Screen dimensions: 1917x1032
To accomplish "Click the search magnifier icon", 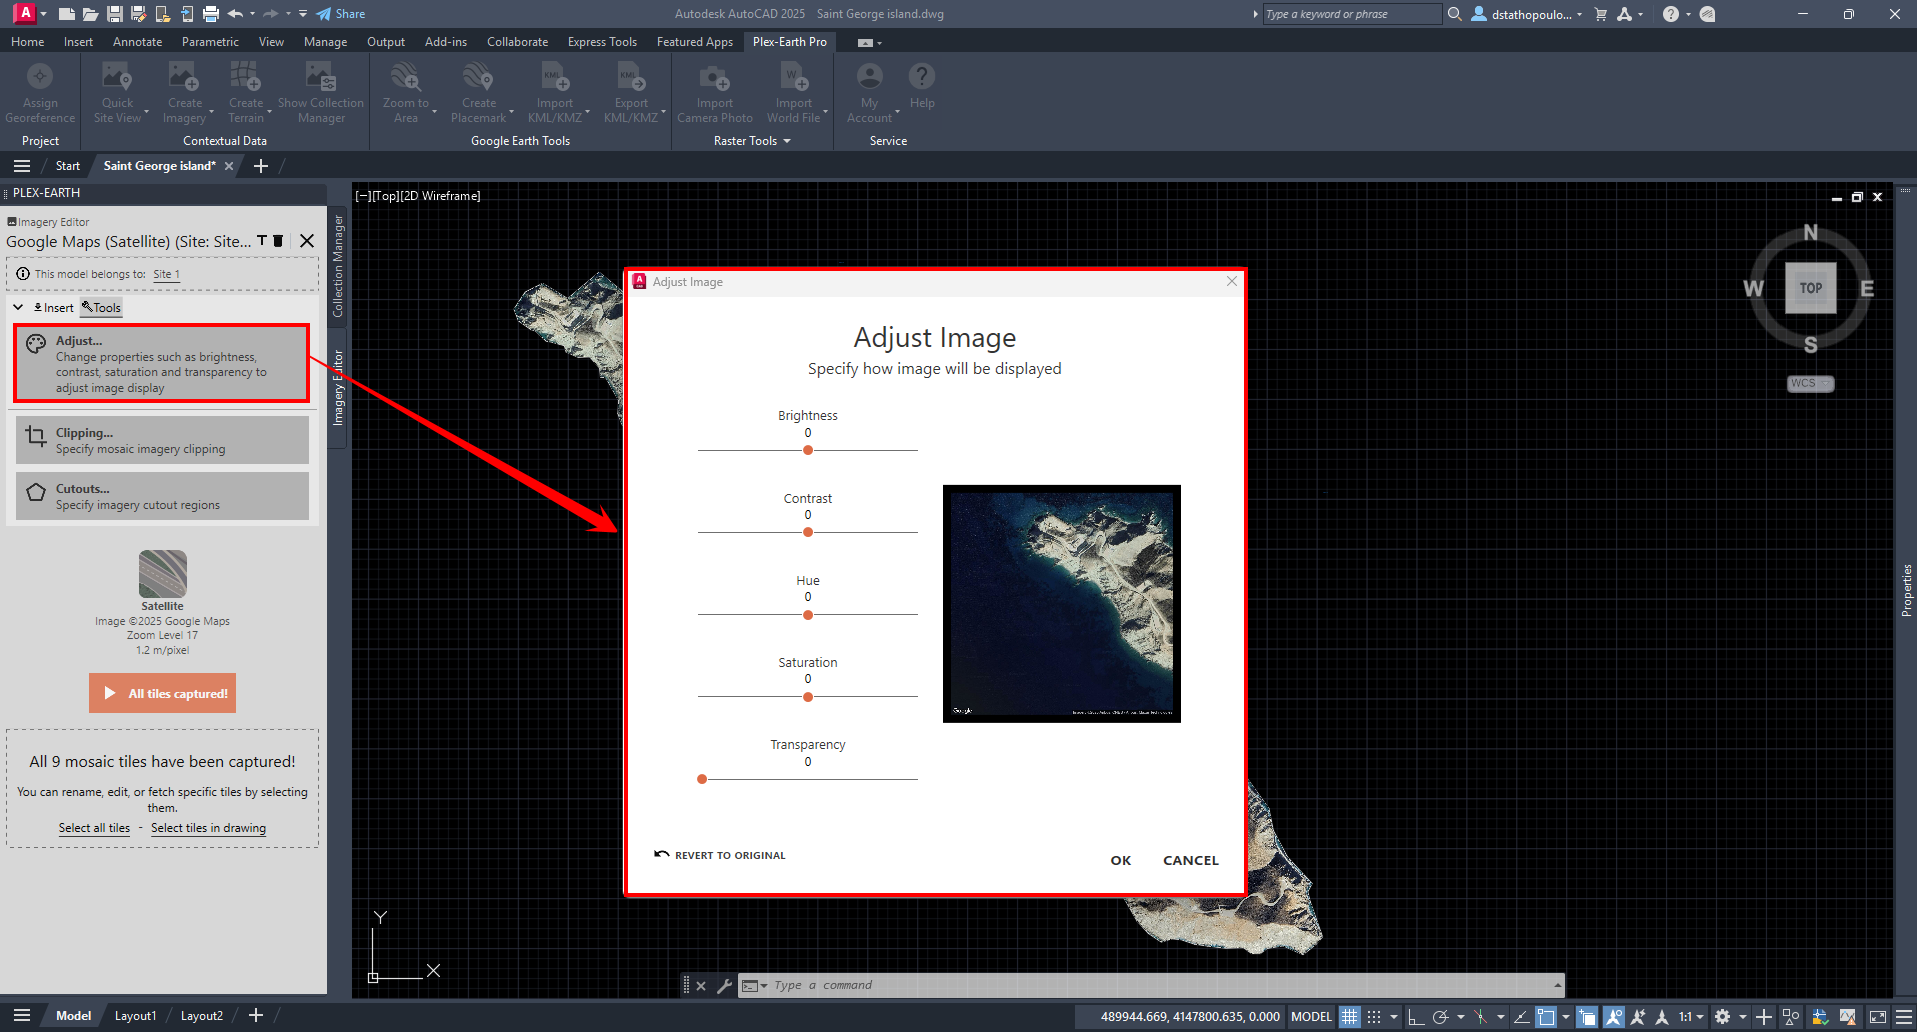I will (x=1455, y=14).
